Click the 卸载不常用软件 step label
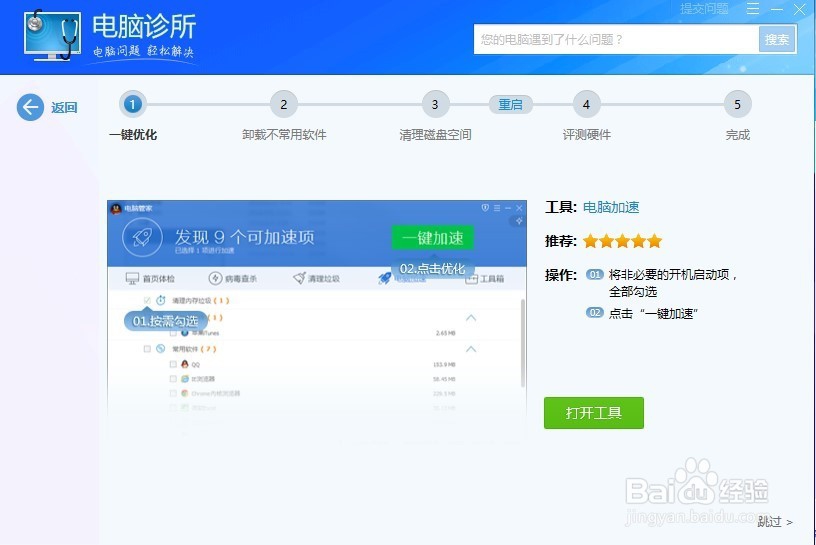This screenshot has width=816, height=545. (x=284, y=135)
